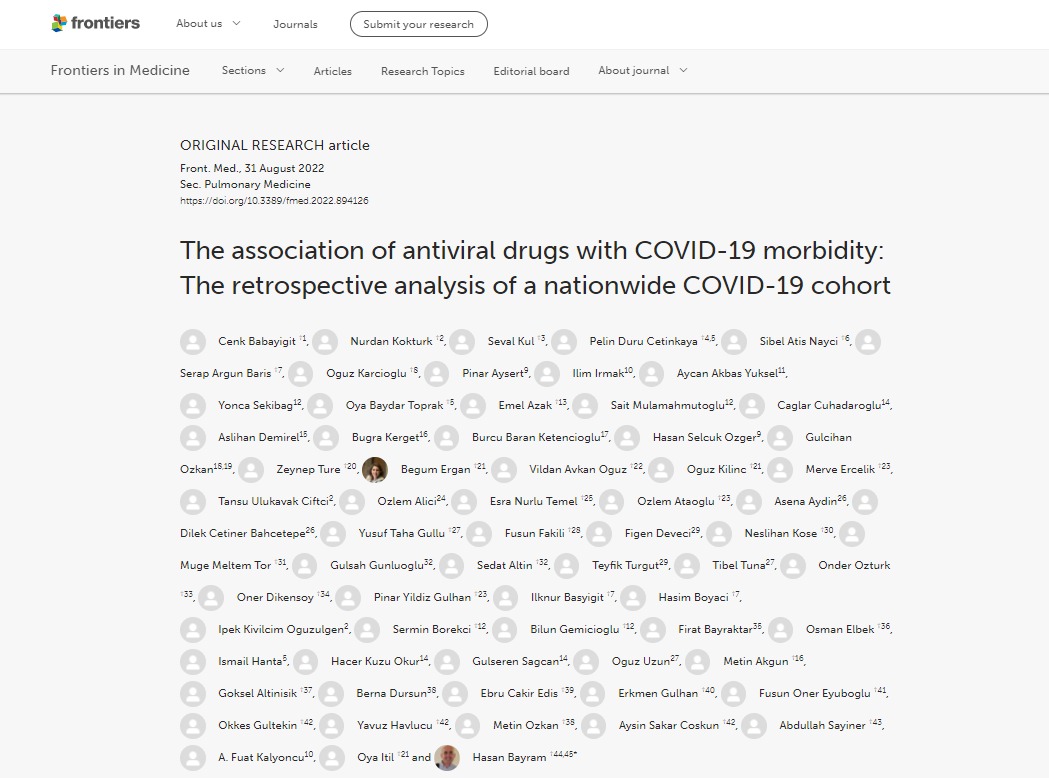Screen dimensions: 1049x778
Task: Open the article DOI link
Action: click(x=274, y=201)
